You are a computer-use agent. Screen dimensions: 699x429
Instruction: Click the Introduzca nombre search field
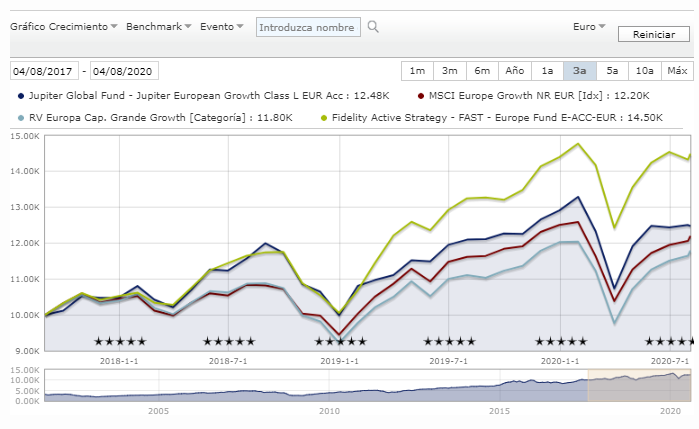(x=308, y=27)
